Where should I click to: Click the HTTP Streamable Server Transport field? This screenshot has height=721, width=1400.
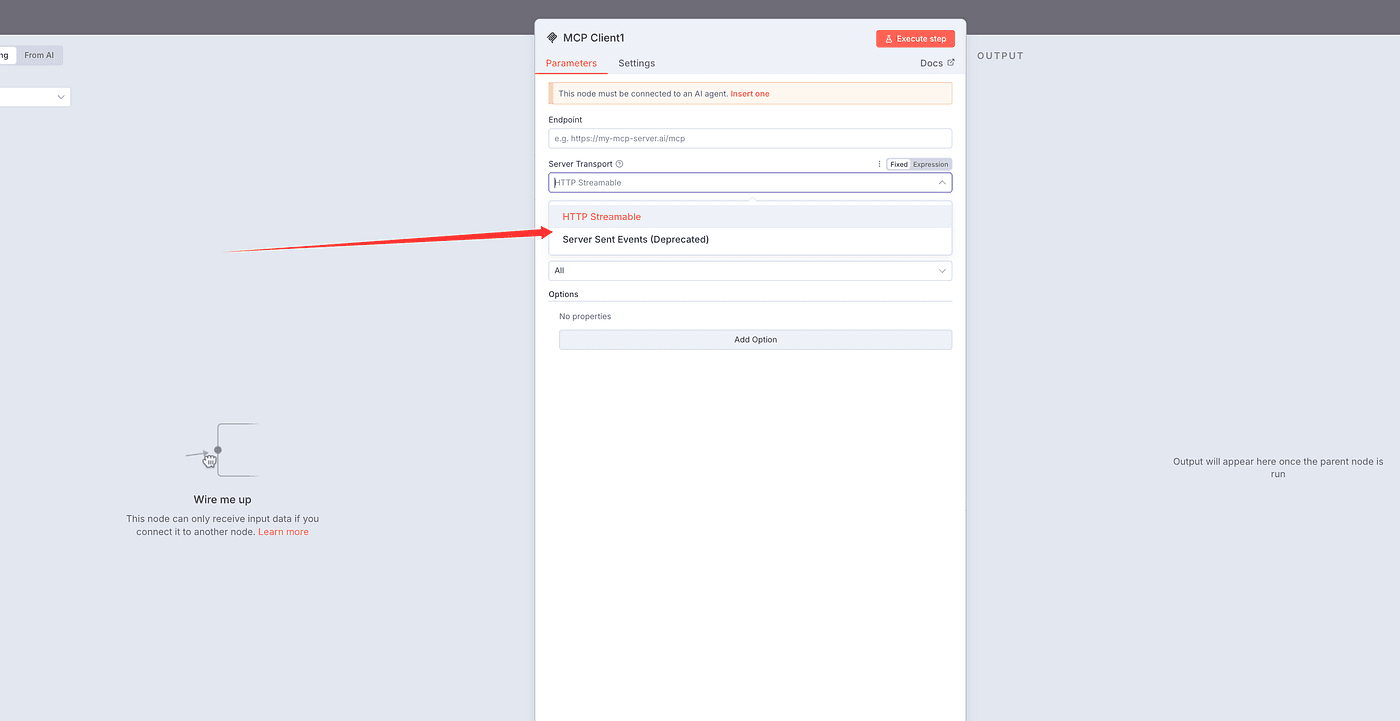(740, 183)
